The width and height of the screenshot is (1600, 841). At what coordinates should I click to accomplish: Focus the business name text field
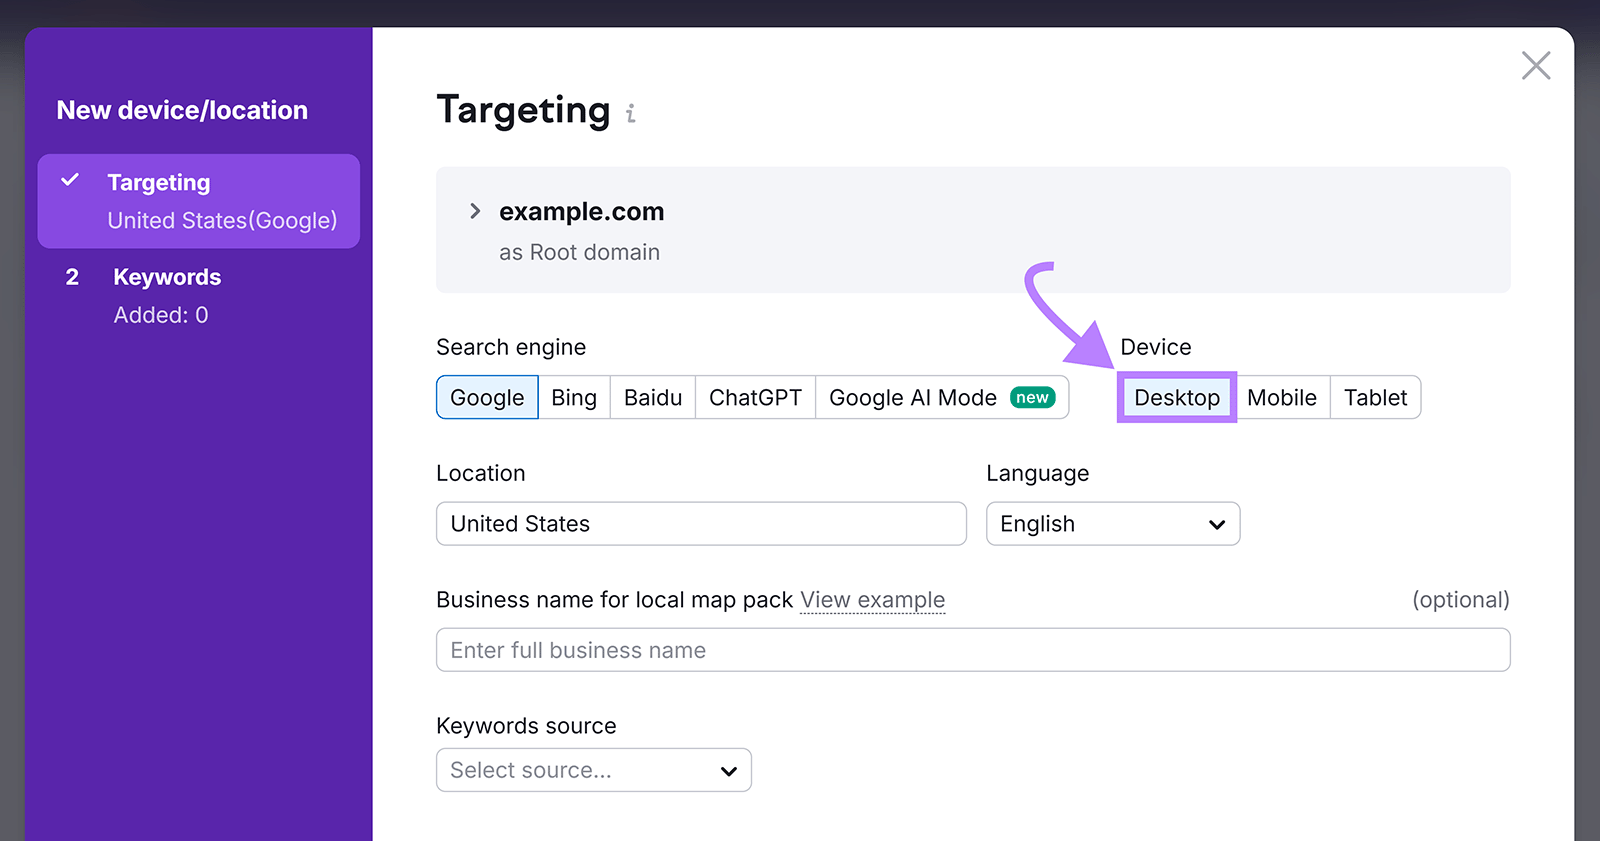972,650
